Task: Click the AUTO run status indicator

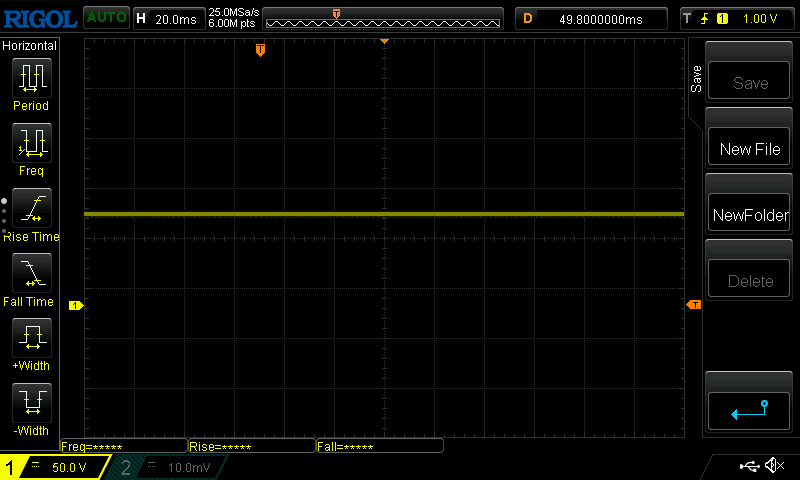Action: point(106,17)
